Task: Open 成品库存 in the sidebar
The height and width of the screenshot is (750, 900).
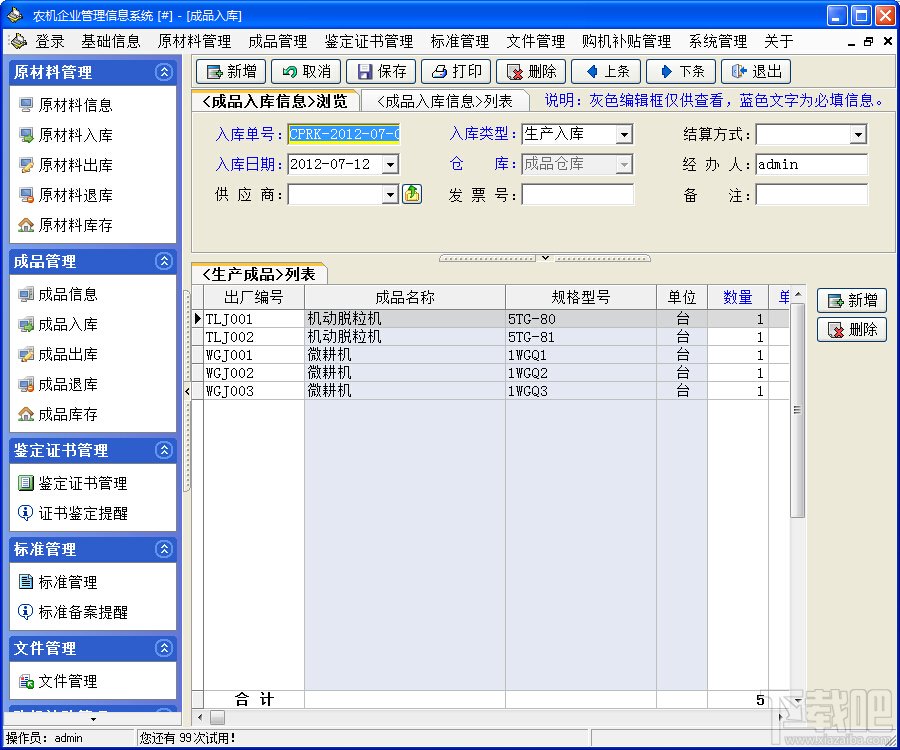Action: (57, 414)
